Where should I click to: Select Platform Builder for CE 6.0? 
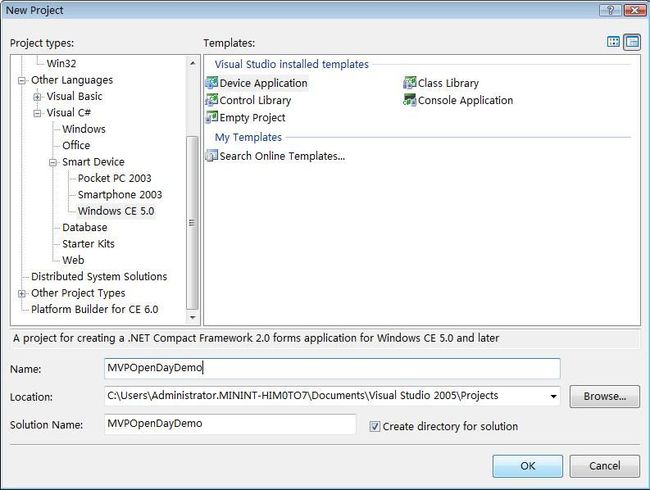coord(95,309)
